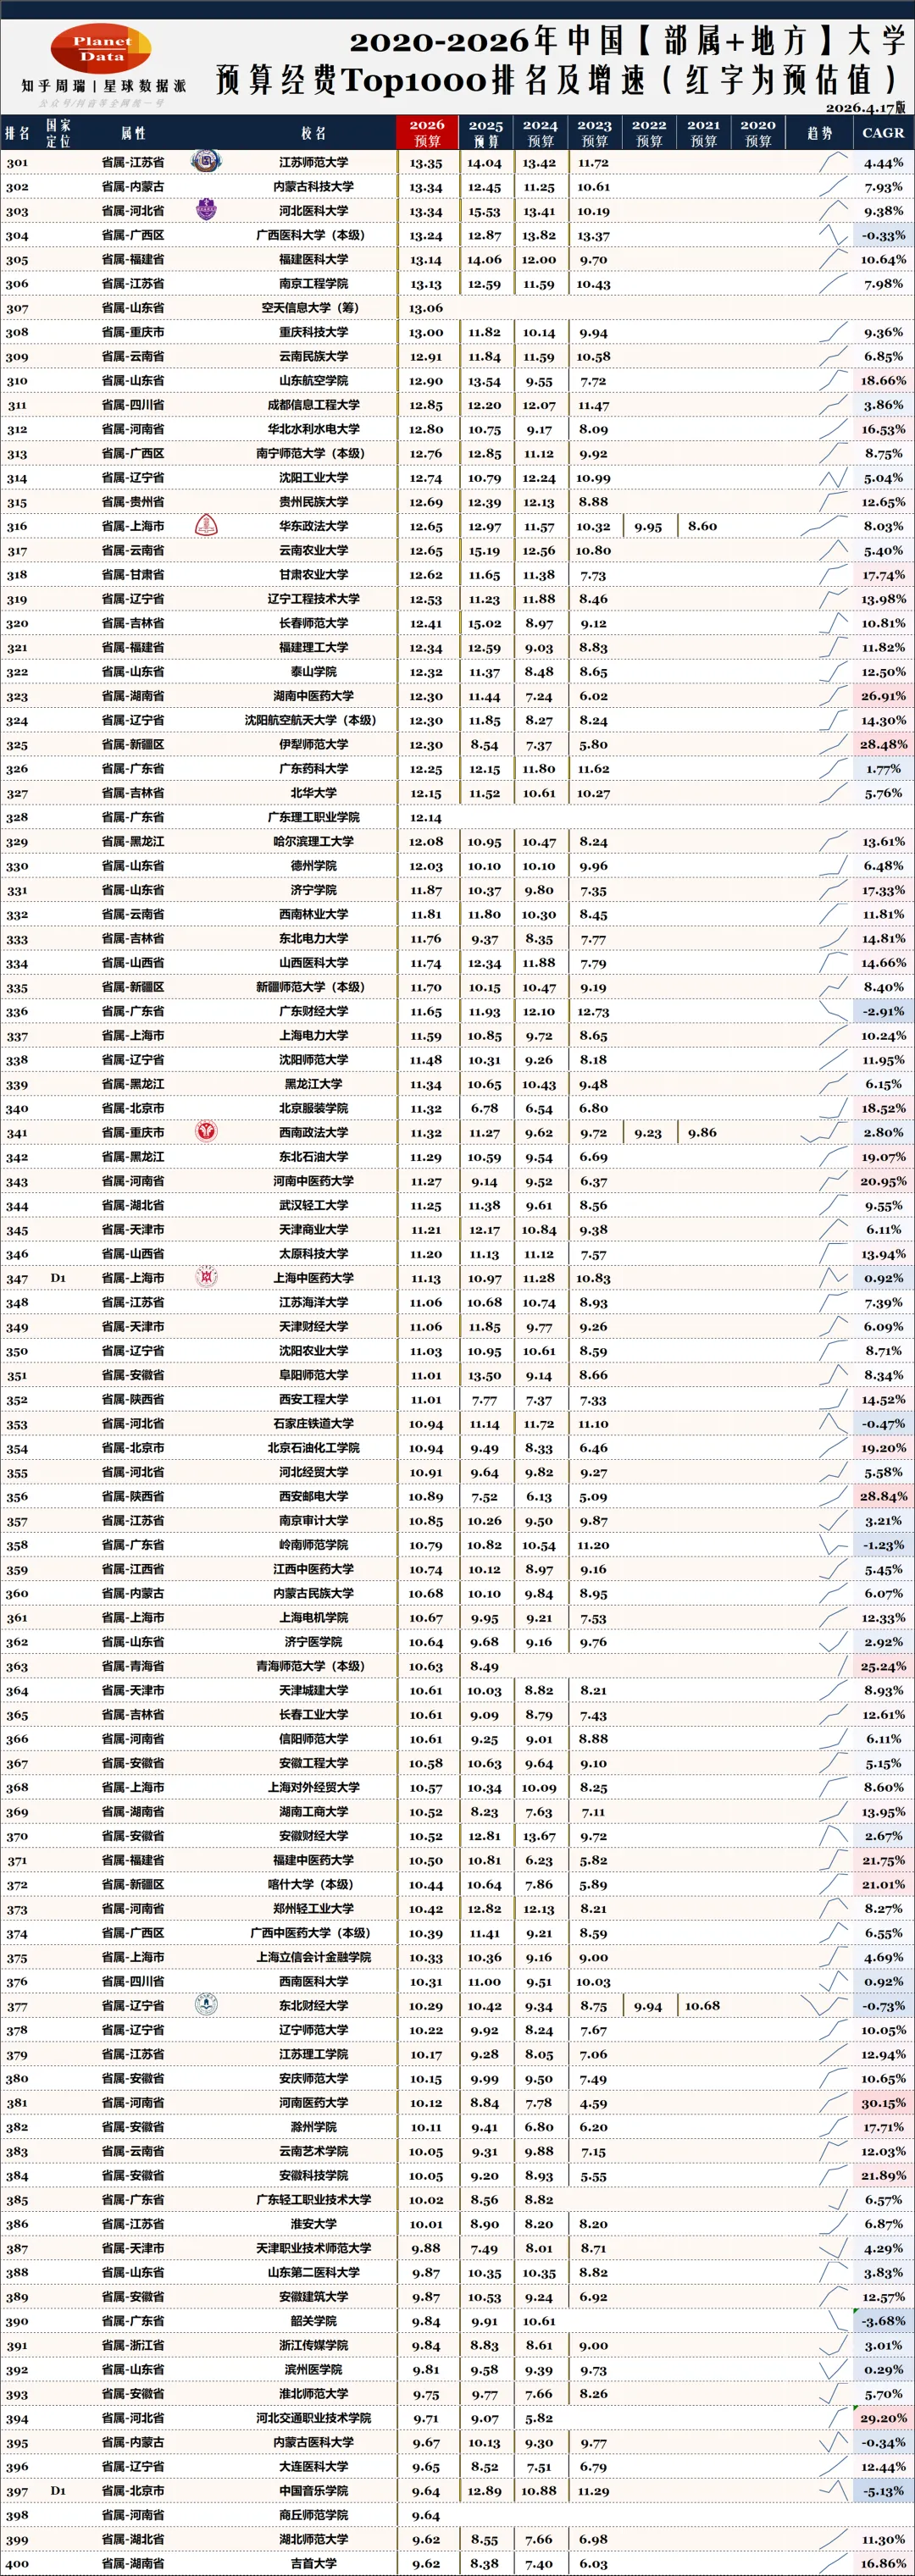Select the 趋势 column header

click(x=819, y=133)
